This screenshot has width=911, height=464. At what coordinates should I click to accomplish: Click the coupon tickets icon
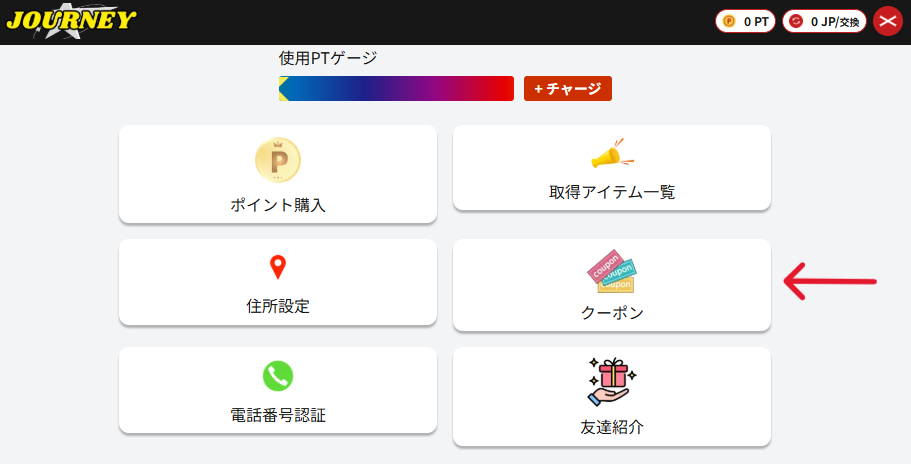click(x=612, y=271)
